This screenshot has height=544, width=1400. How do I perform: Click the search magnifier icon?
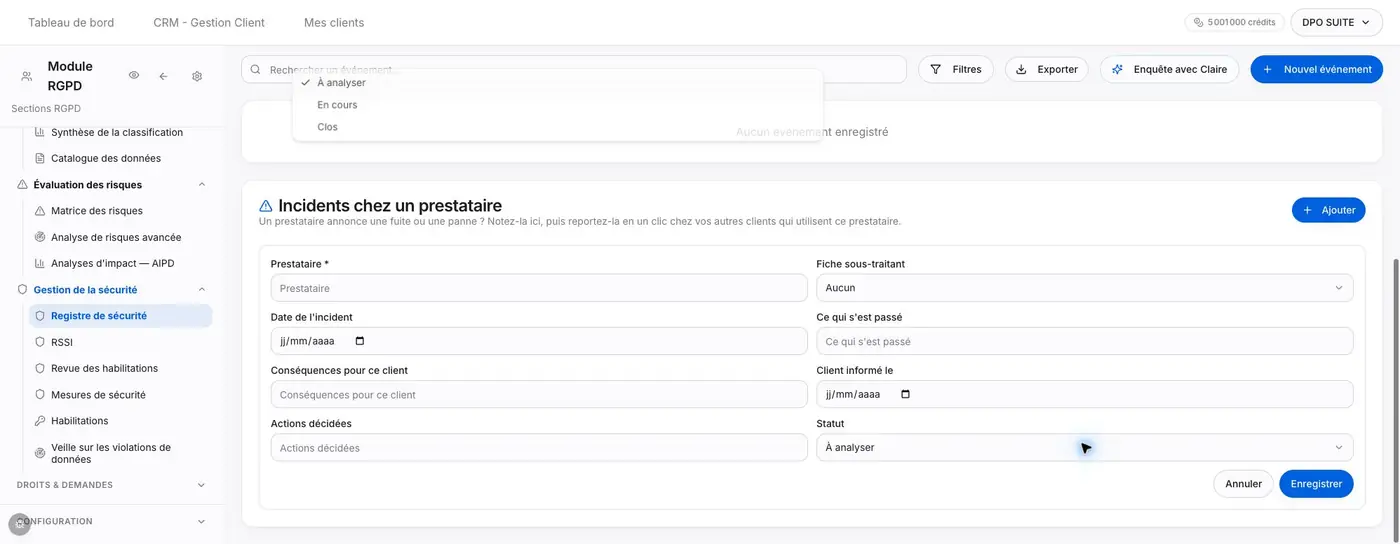(256, 69)
